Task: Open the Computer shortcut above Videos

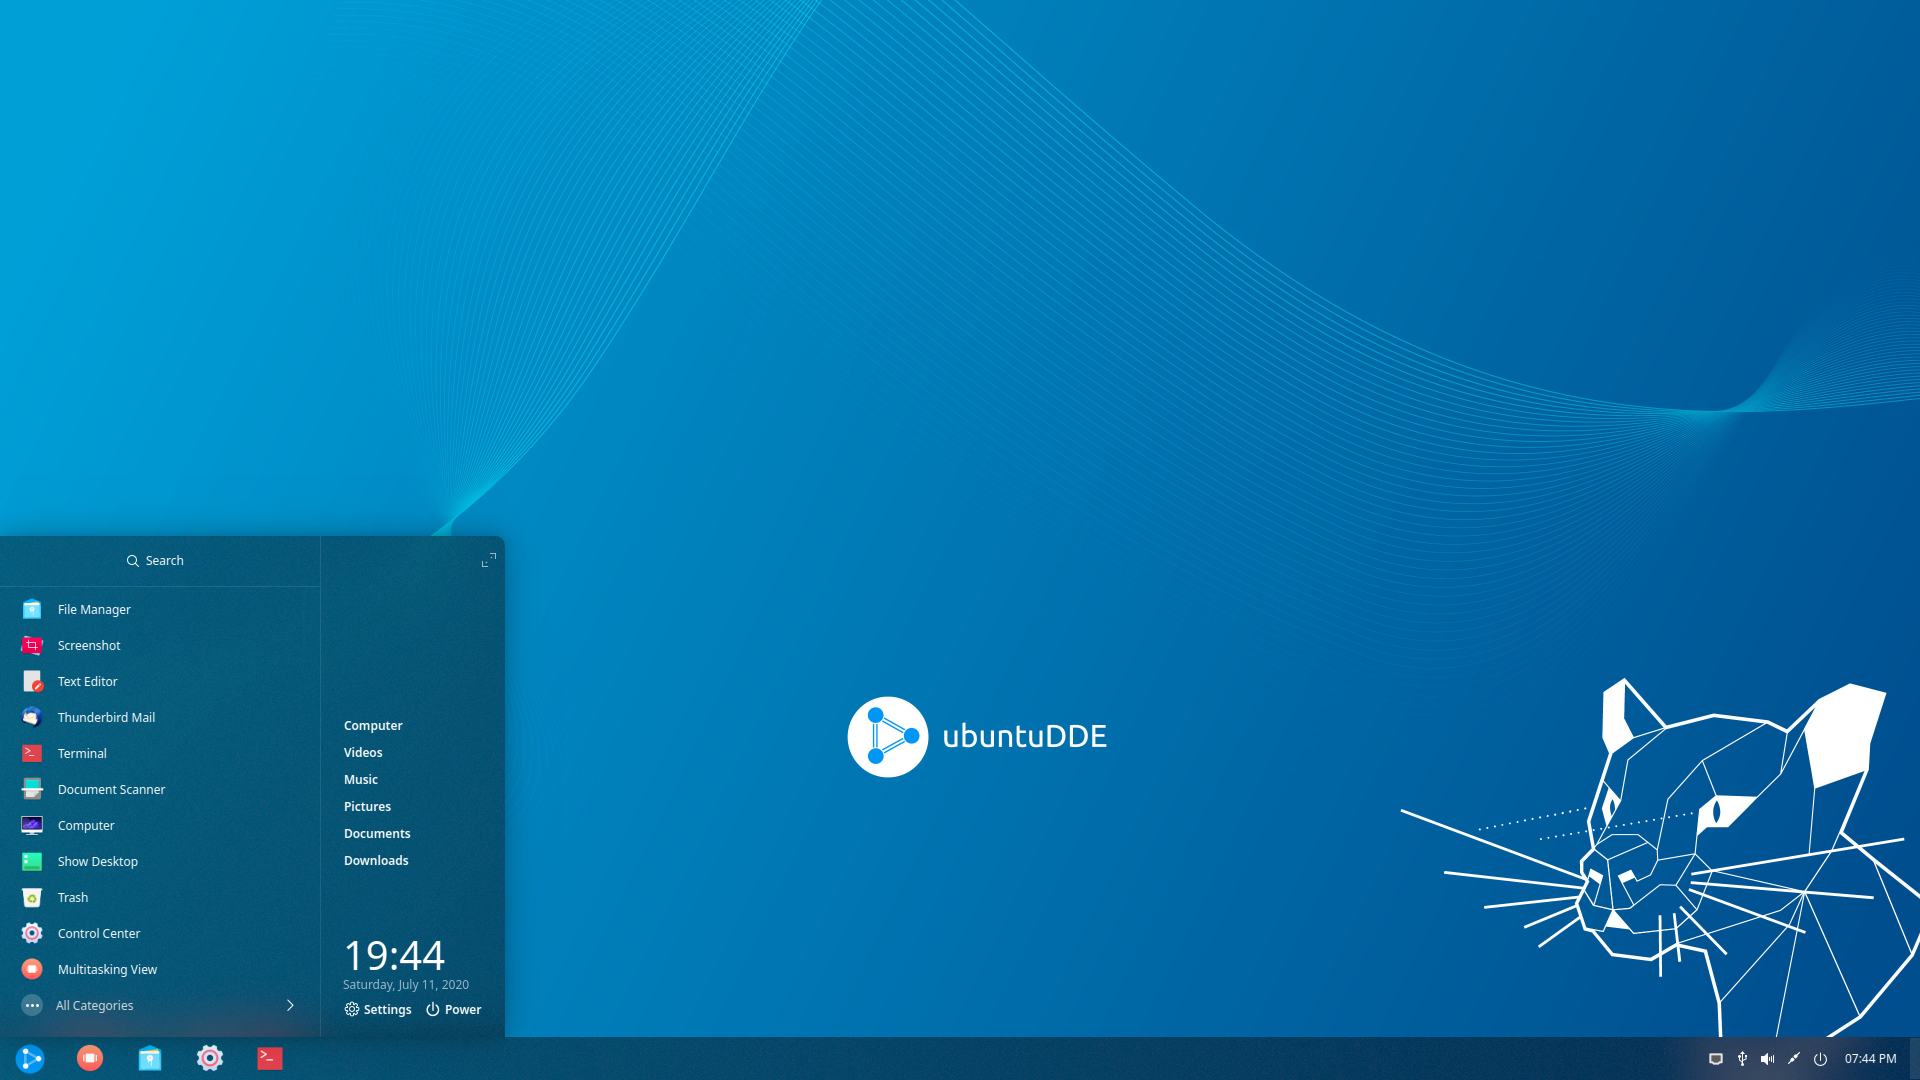Action: click(x=373, y=725)
